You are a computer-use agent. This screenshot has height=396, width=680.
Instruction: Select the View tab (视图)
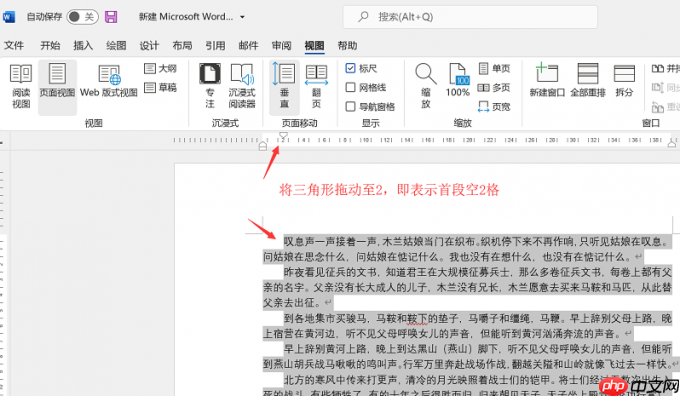tap(314, 46)
